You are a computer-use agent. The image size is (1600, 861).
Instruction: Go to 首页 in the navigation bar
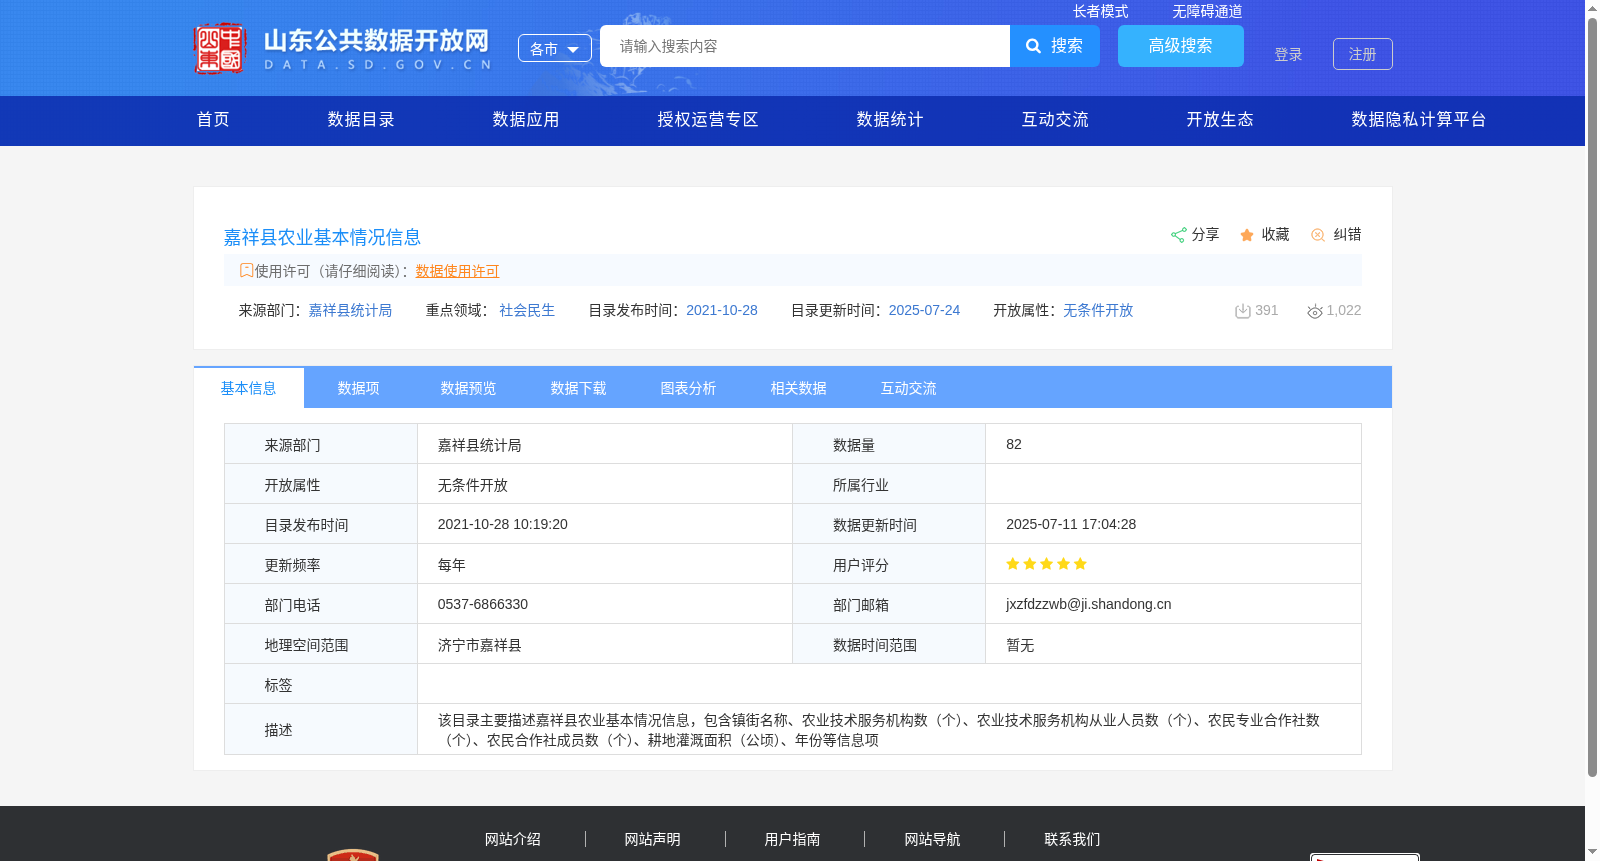pyautogui.click(x=213, y=120)
